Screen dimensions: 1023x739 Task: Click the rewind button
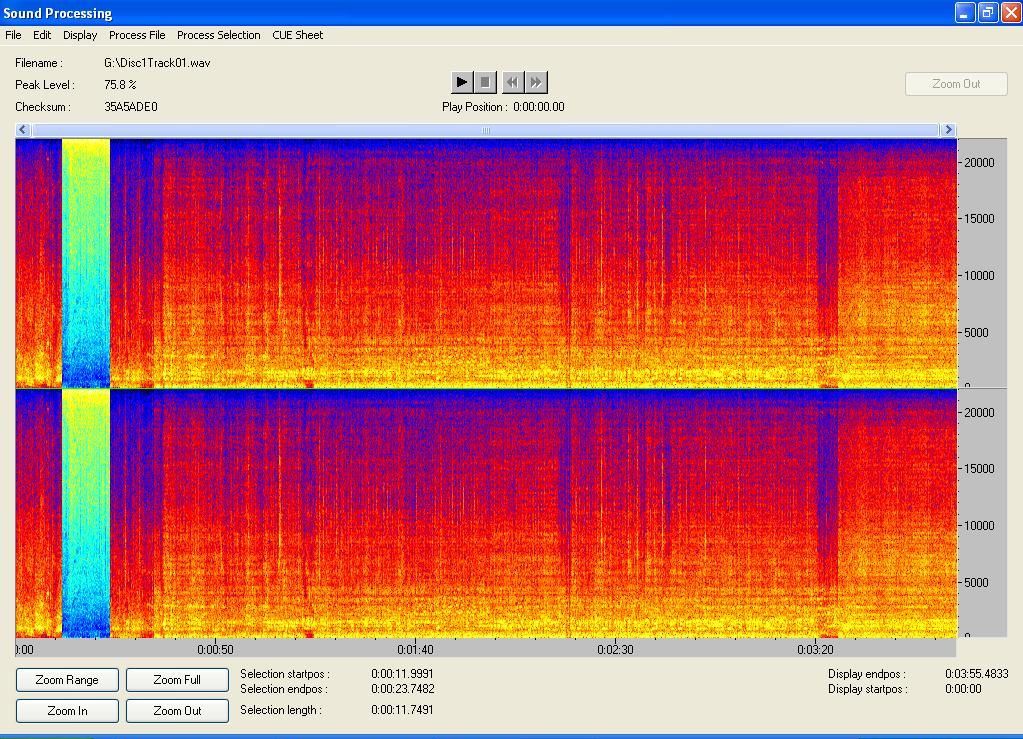tap(512, 82)
